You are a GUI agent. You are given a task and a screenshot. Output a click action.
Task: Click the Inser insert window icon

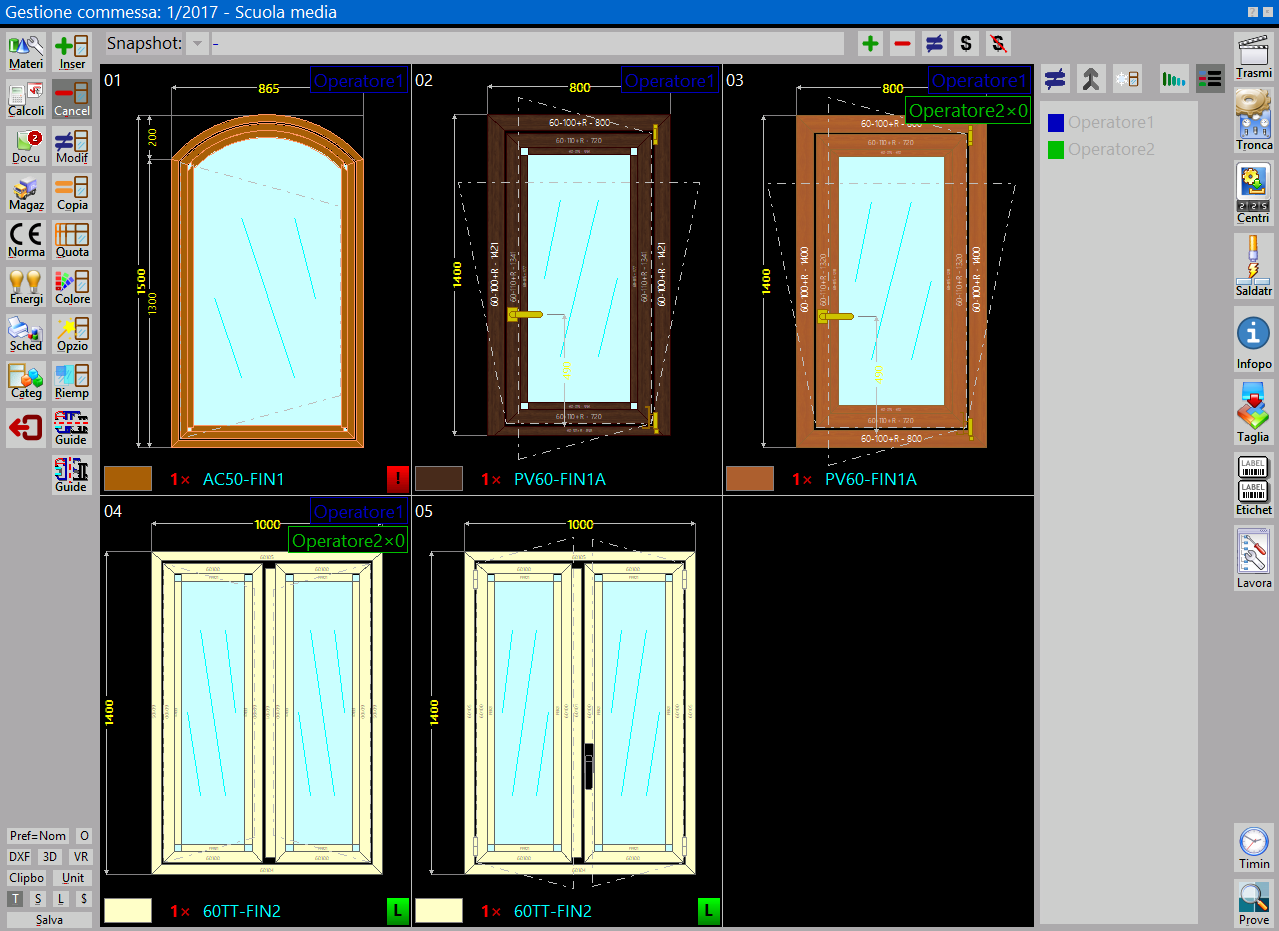pyautogui.click(x=72, y=52)
